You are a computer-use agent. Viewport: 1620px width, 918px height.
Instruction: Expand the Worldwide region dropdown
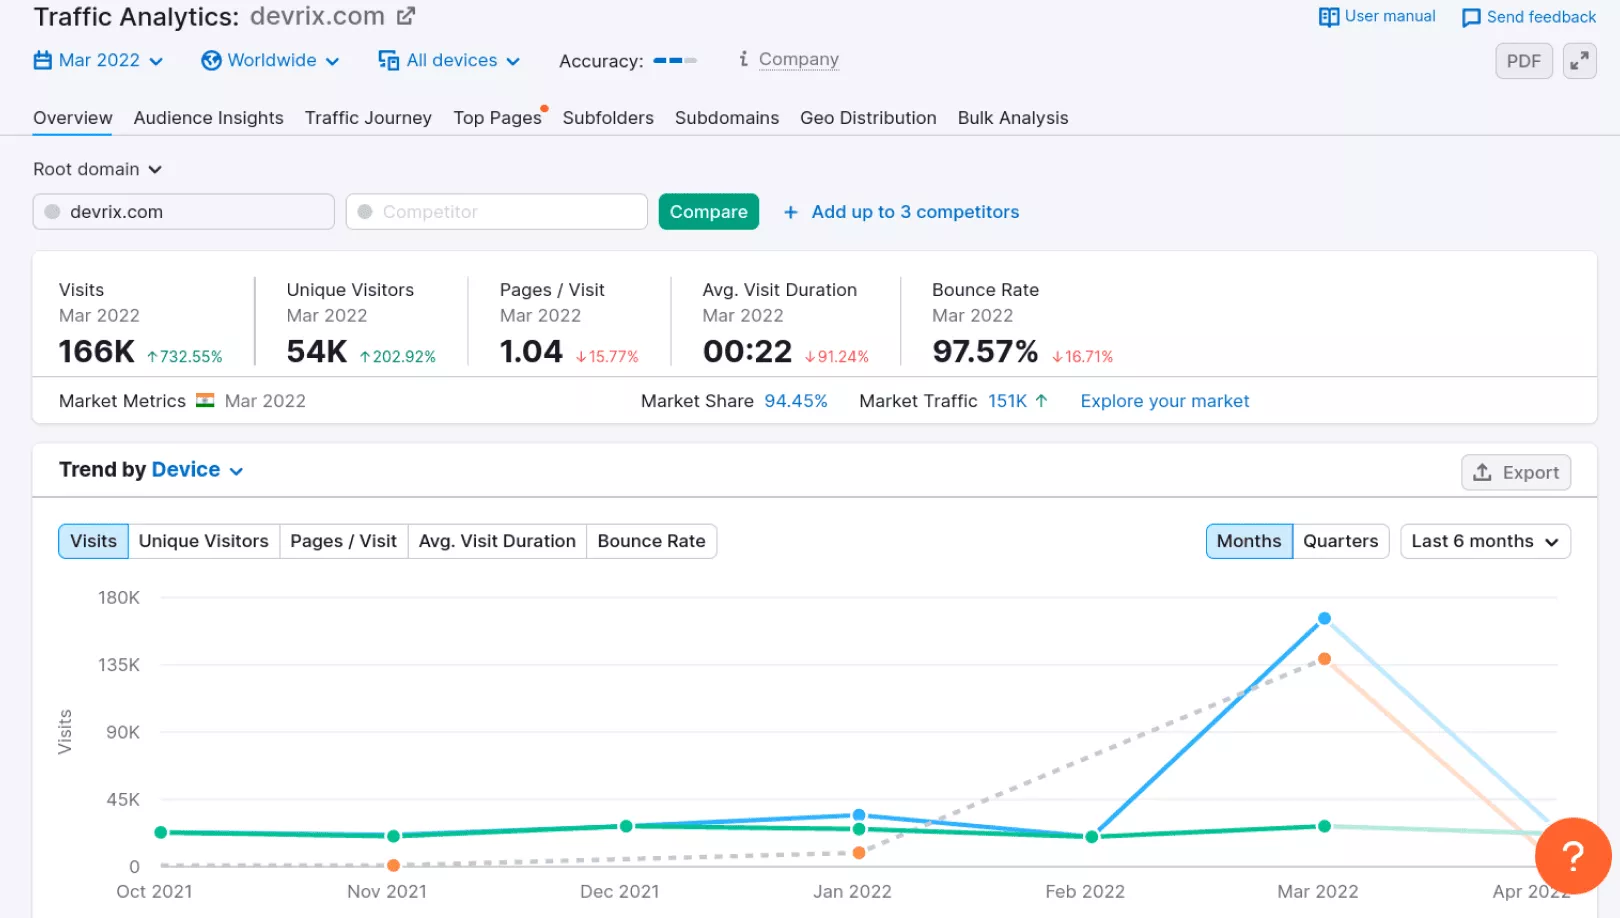pos(270,60)
